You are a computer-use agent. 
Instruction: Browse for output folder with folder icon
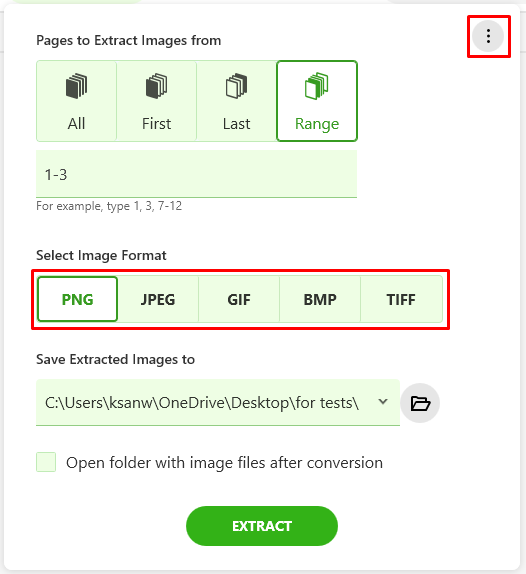(x=420, y=403)
